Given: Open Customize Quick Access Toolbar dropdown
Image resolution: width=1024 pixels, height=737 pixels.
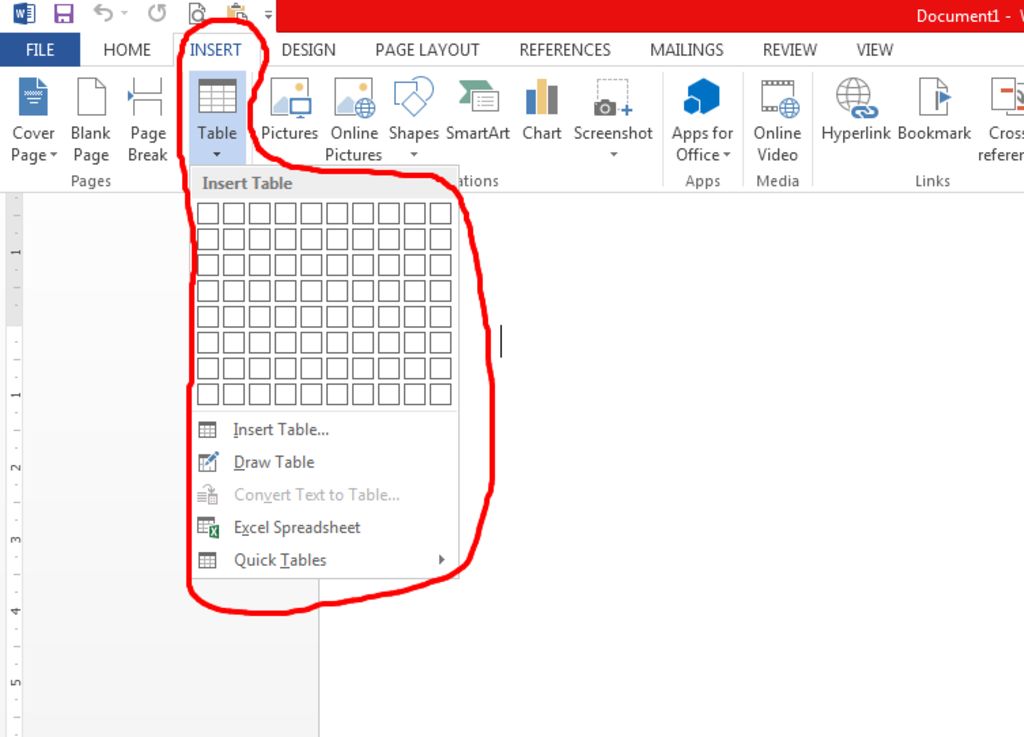Looking at the screenshot, I should pos(268,14).
